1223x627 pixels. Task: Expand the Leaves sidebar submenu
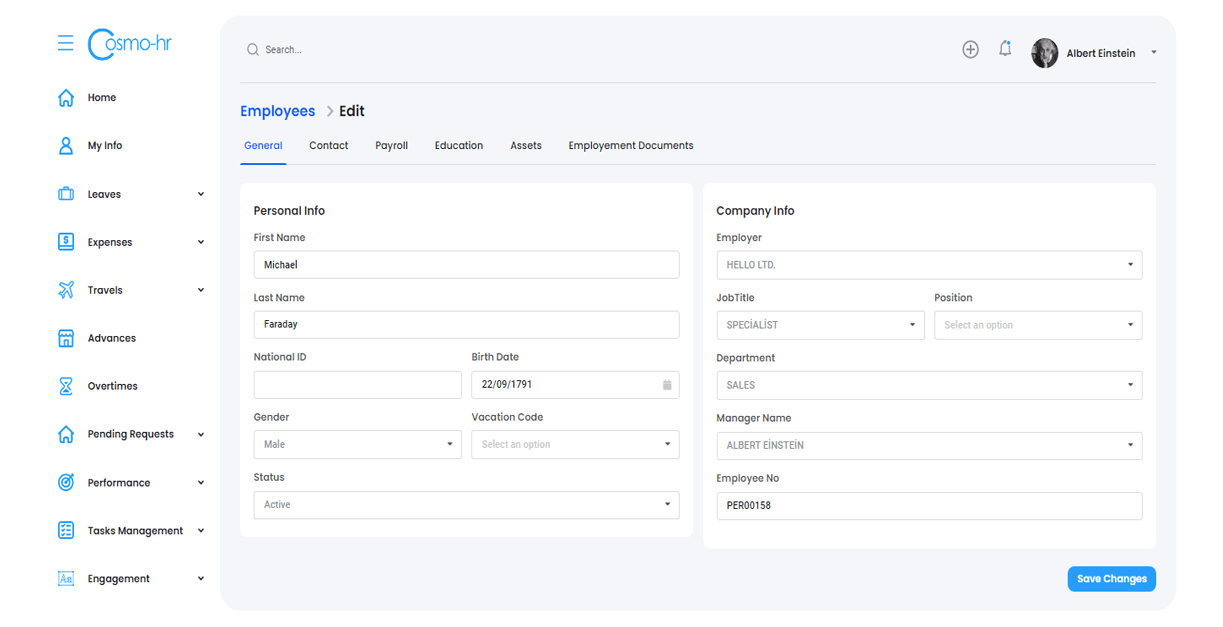pos(201,195)
